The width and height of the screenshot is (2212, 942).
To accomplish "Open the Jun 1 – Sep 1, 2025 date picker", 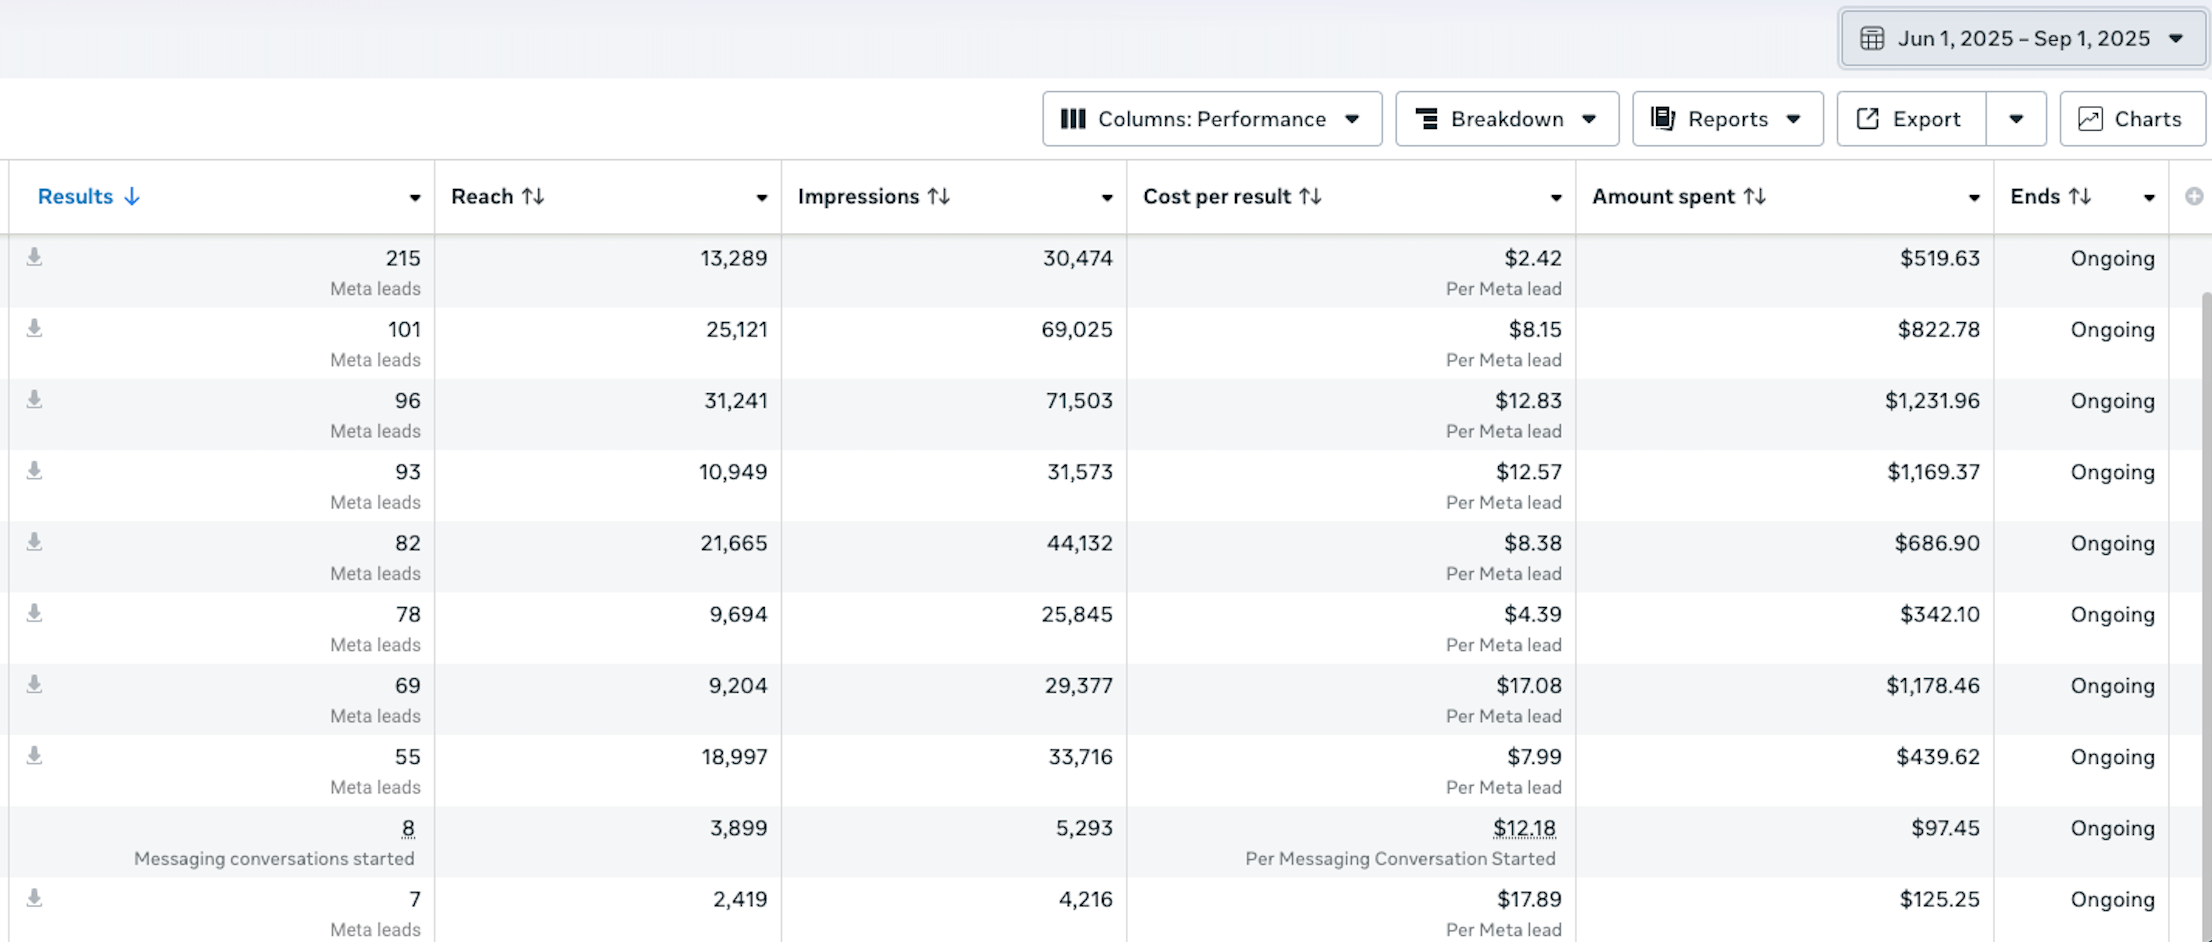I will coord(2022,39).
